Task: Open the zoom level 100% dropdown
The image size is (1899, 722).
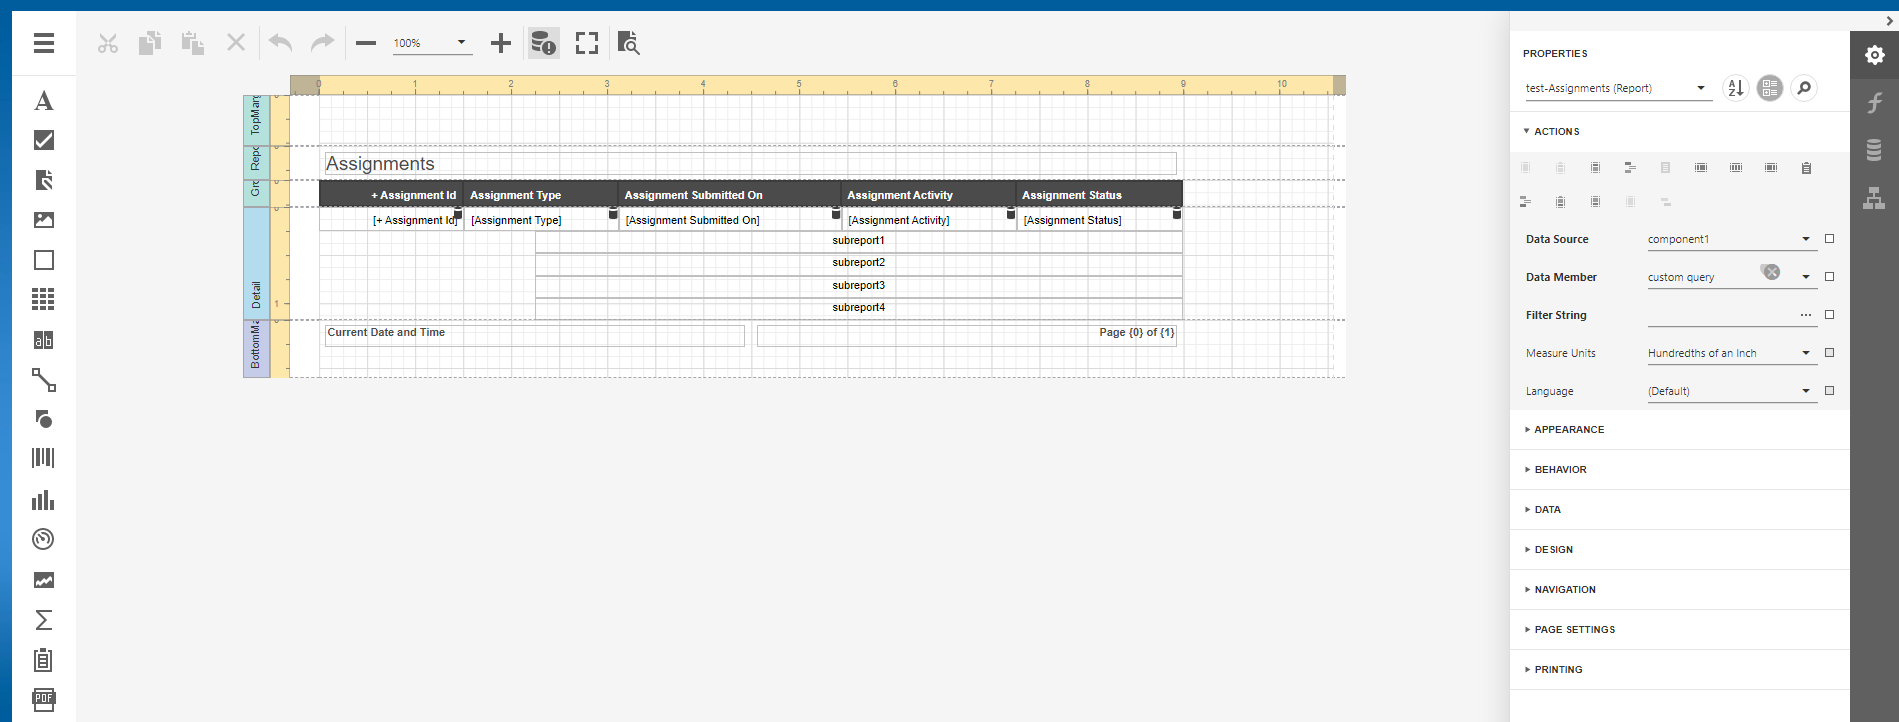Action: (461, 43)
